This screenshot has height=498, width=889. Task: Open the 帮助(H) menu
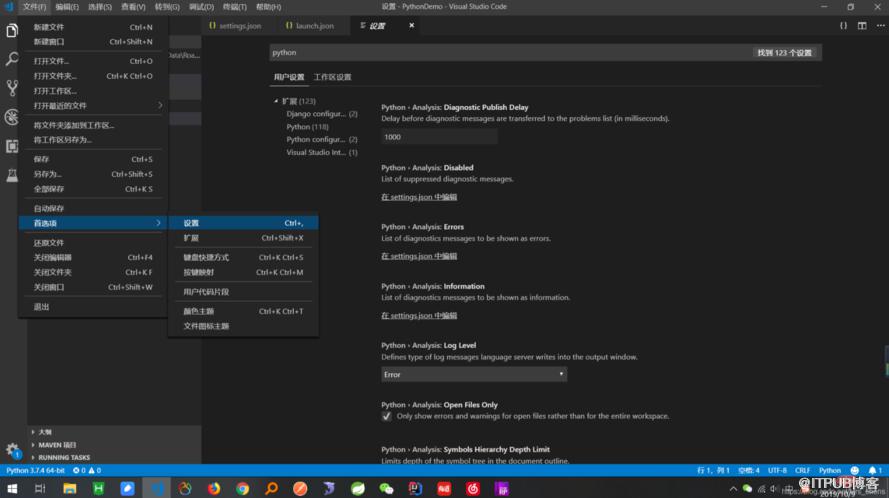(x=268, y=7)
